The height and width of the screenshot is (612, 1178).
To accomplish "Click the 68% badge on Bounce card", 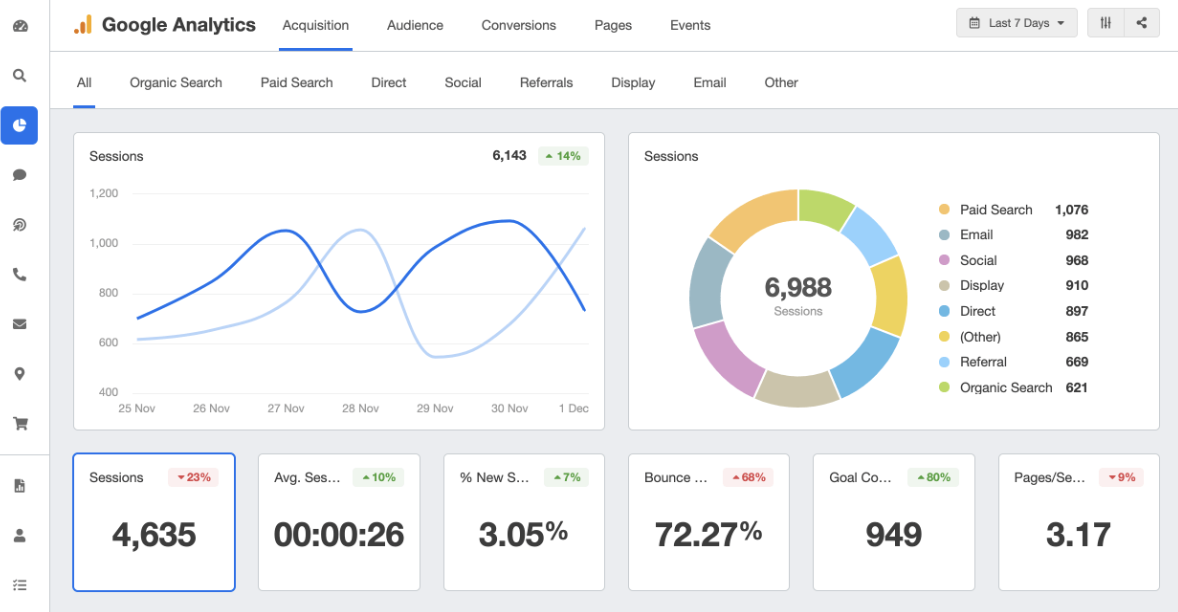I will [749, 478].
